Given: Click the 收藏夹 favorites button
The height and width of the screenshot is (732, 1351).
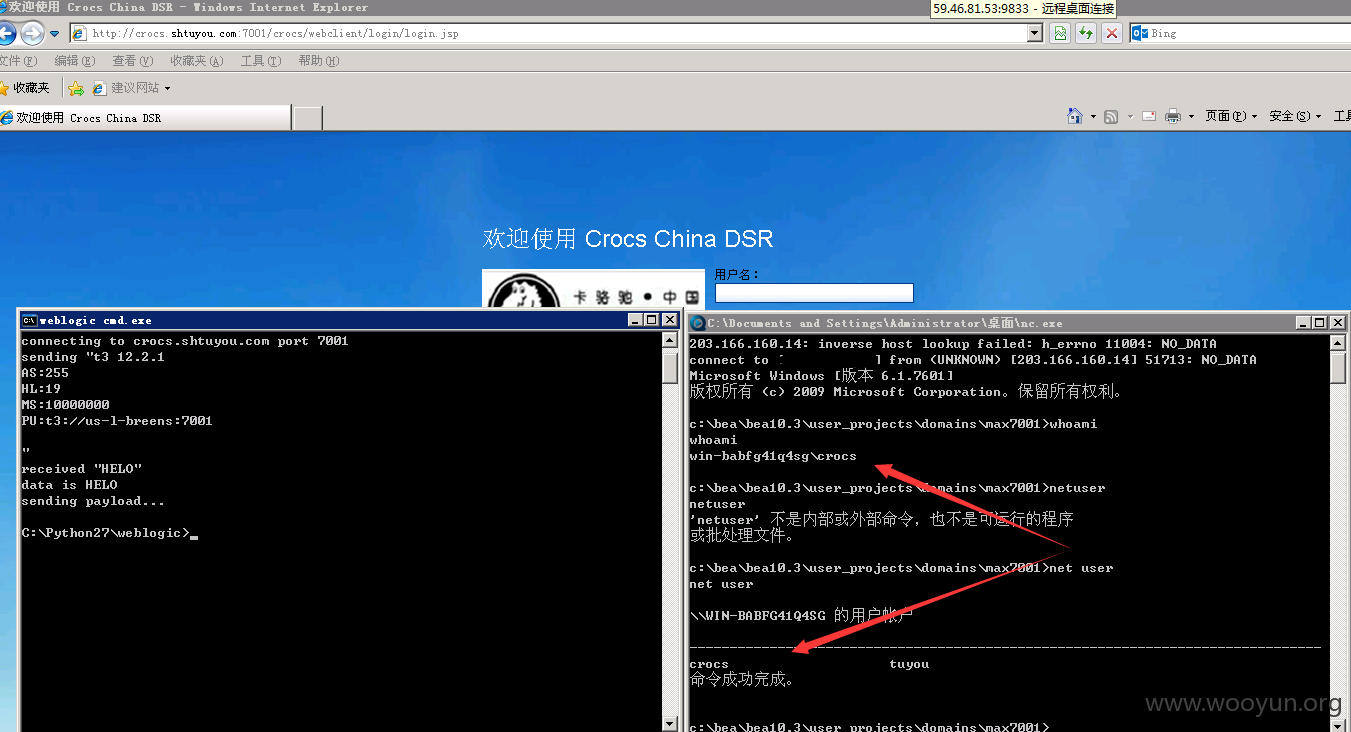Looking at the screenshot, I should coord(25,88).
